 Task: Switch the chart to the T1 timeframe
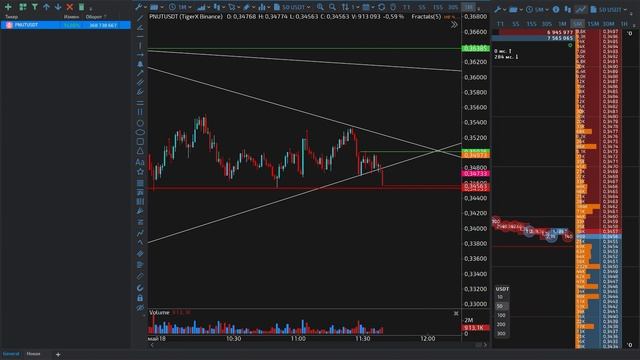[x=407, y=7]
